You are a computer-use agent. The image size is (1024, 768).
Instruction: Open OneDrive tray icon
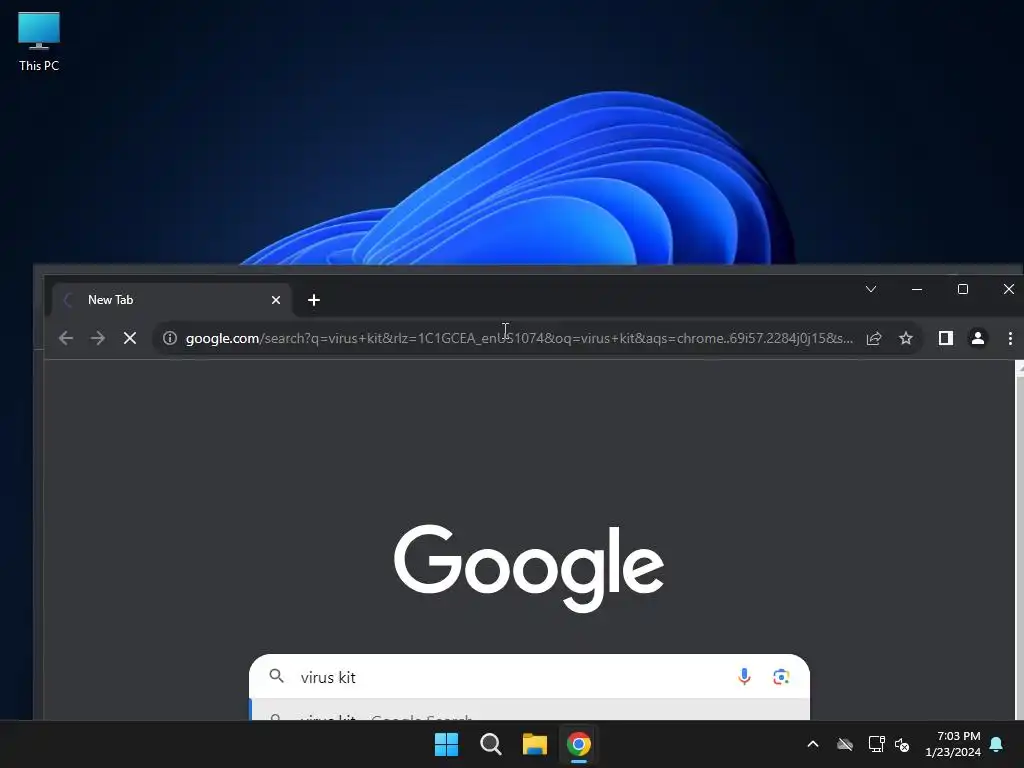[x=845, y=744]
